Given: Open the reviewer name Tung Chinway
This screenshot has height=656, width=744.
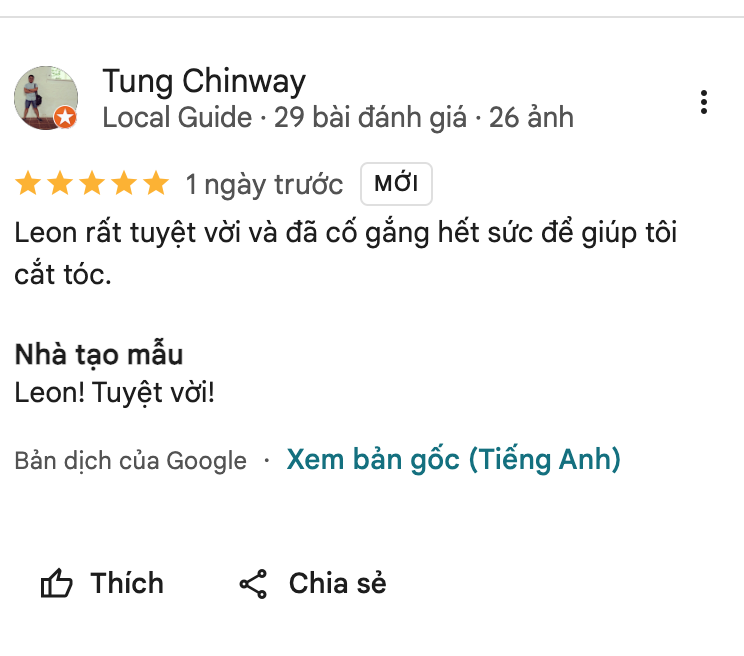Looking at the screenshot, I should 204,81.
